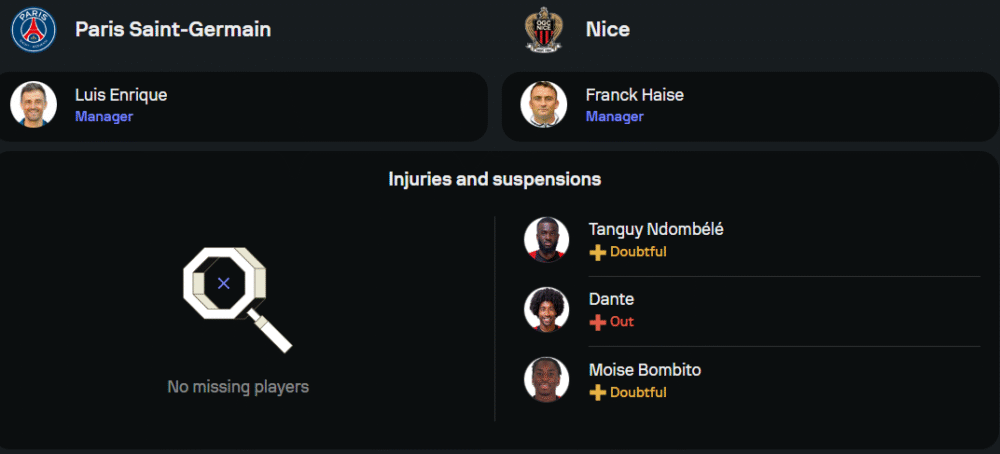1000x454 pixels.
Task: Select the Franck Haise manager name
Action: (x=635, y=95)
